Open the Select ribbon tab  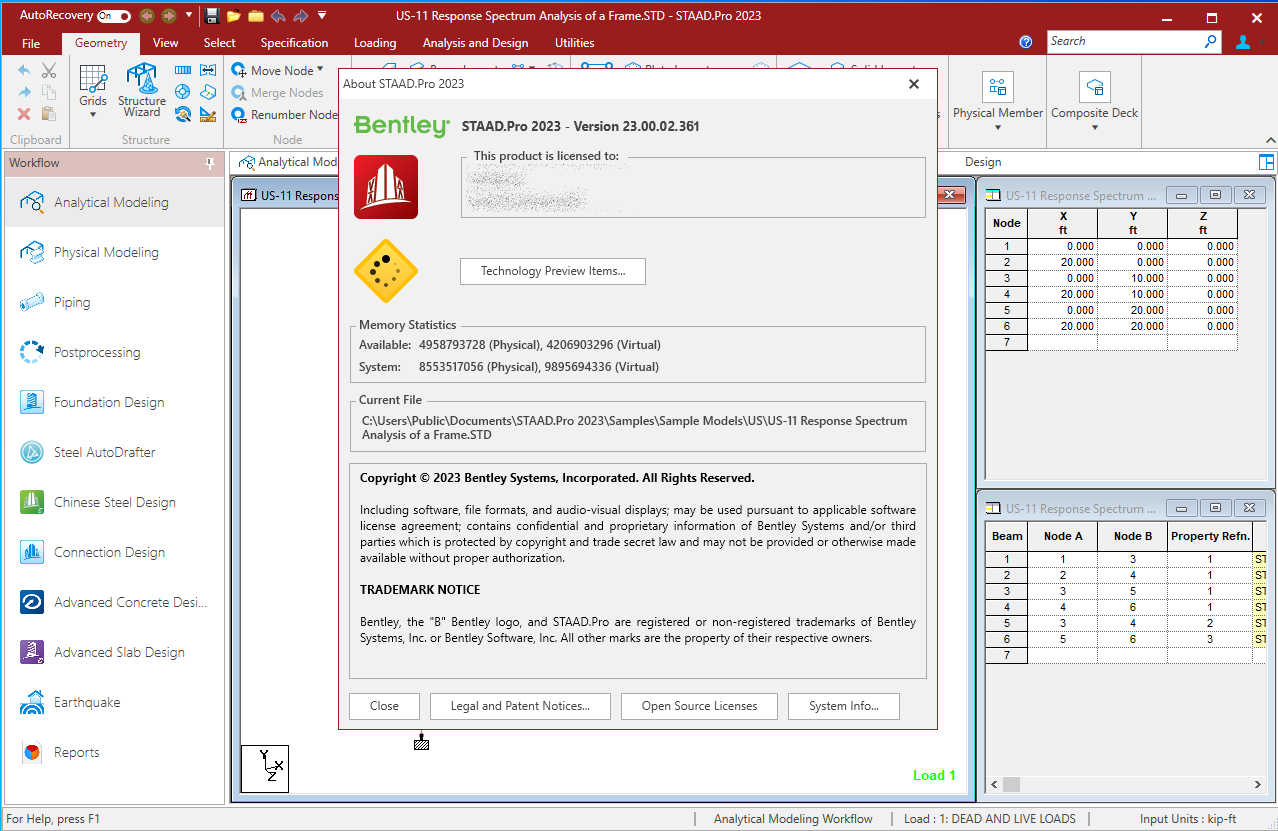220,43
